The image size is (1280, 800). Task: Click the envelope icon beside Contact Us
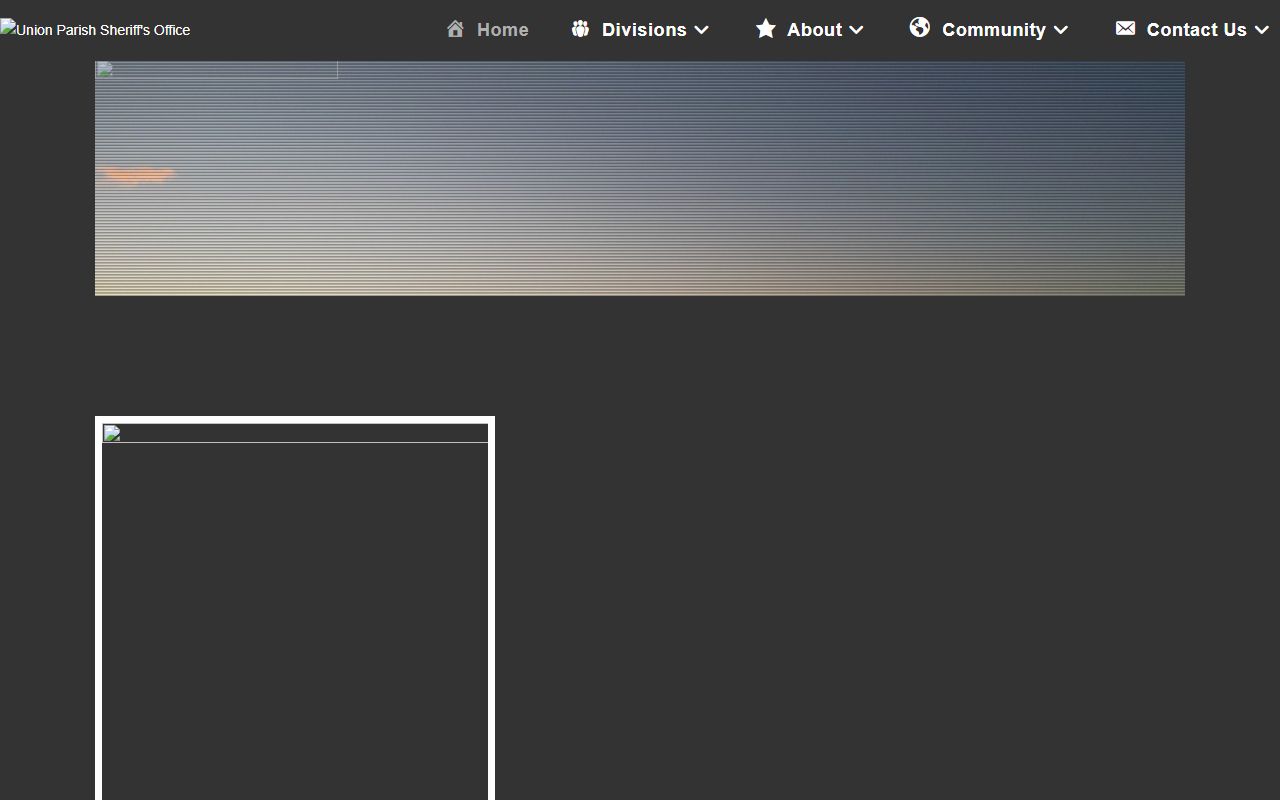pos(1125,28)
